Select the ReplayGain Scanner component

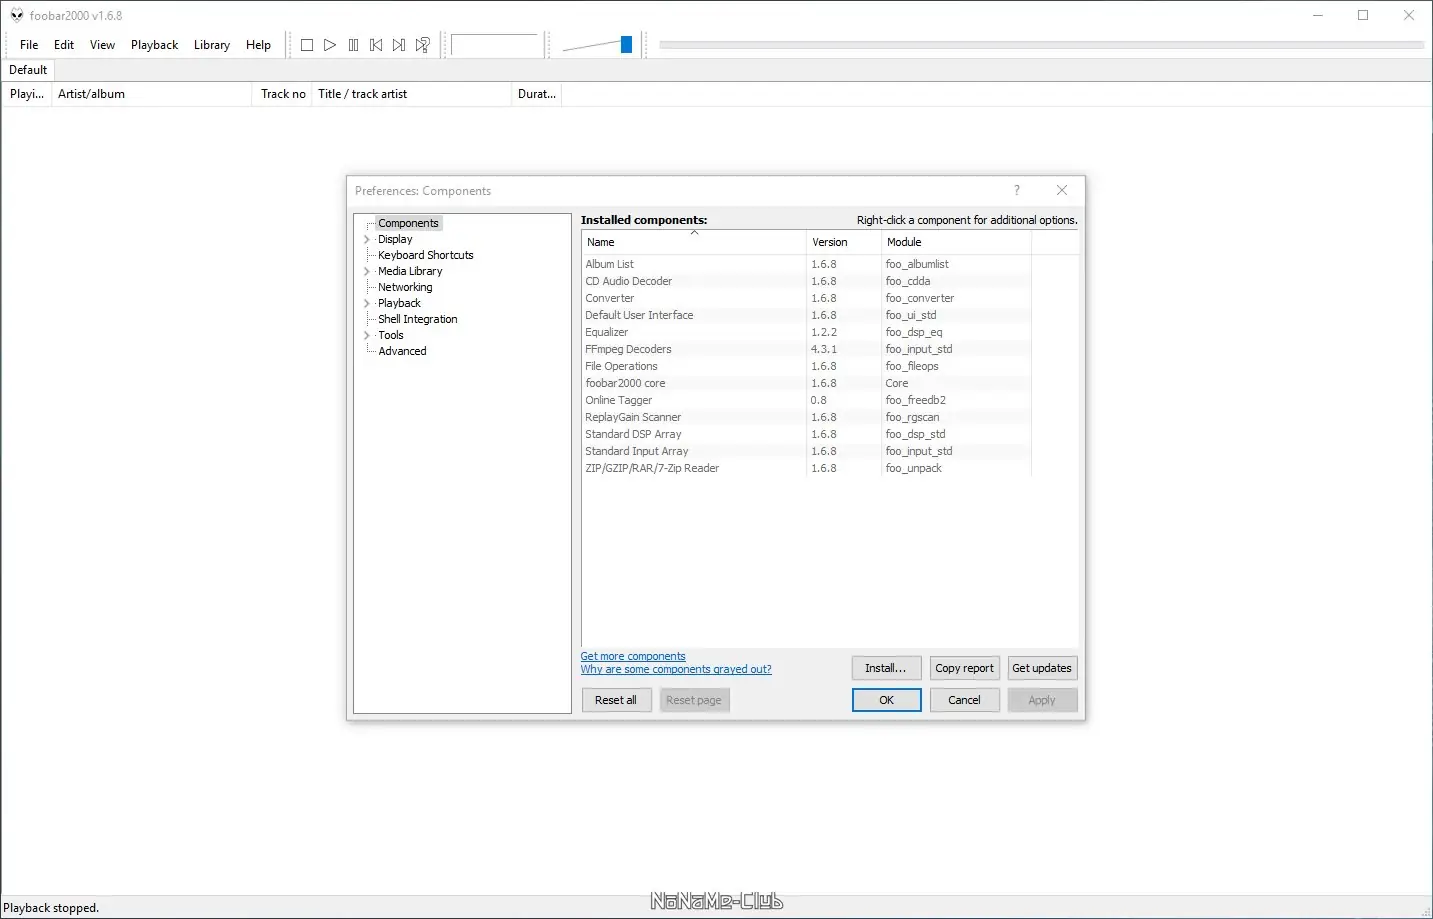click(x=806, y=417)
